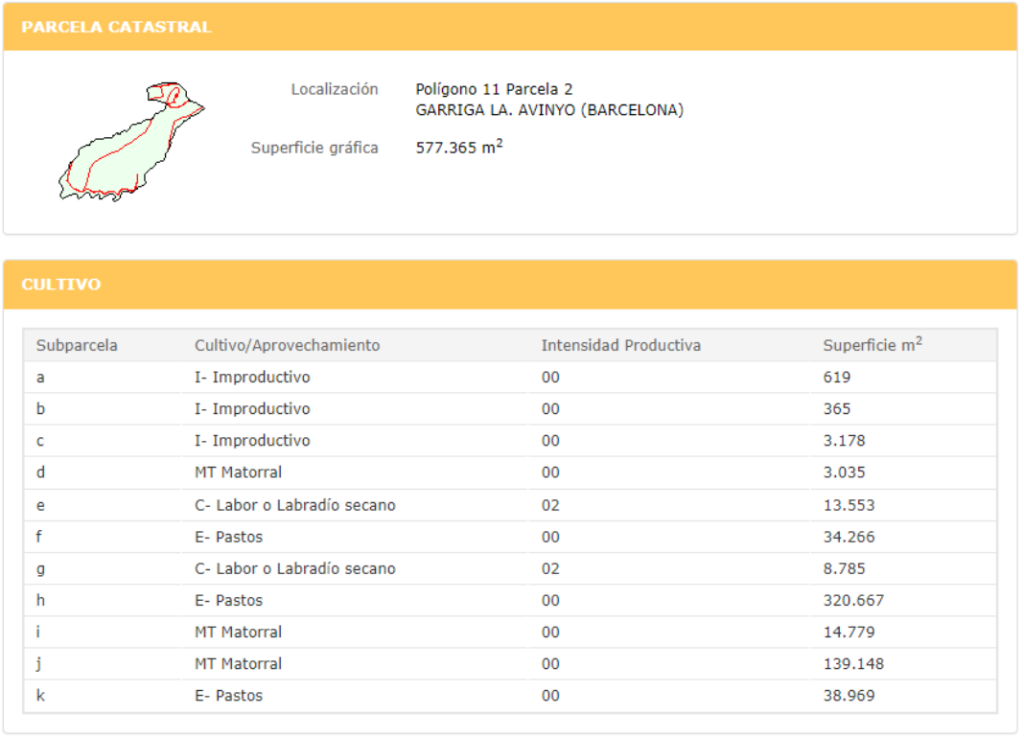Viewport: 1024px width, 737px height.
Task: Click the Intensidad Productiva column header
Action: point(621,345)
